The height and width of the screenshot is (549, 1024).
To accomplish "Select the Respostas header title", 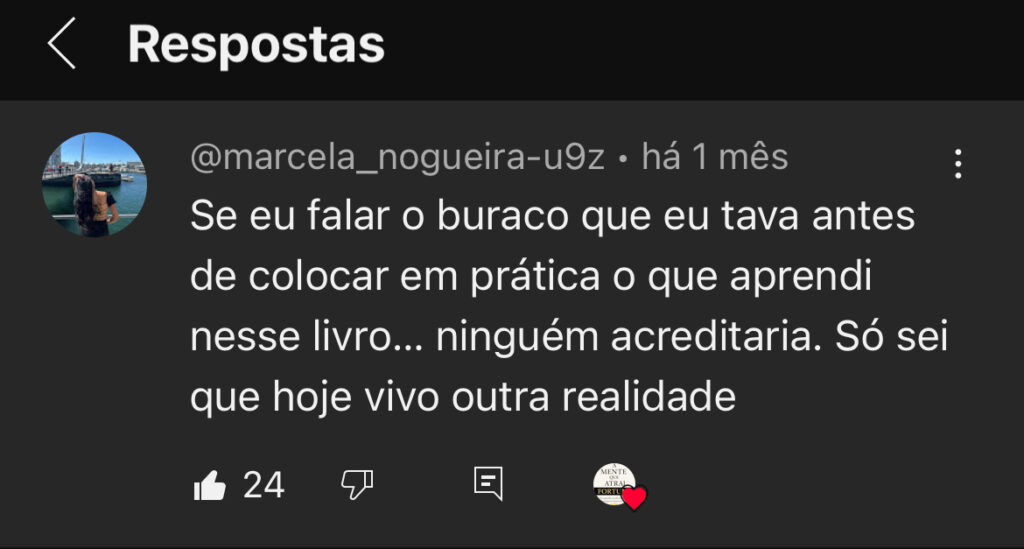I will tap(256, 44).
